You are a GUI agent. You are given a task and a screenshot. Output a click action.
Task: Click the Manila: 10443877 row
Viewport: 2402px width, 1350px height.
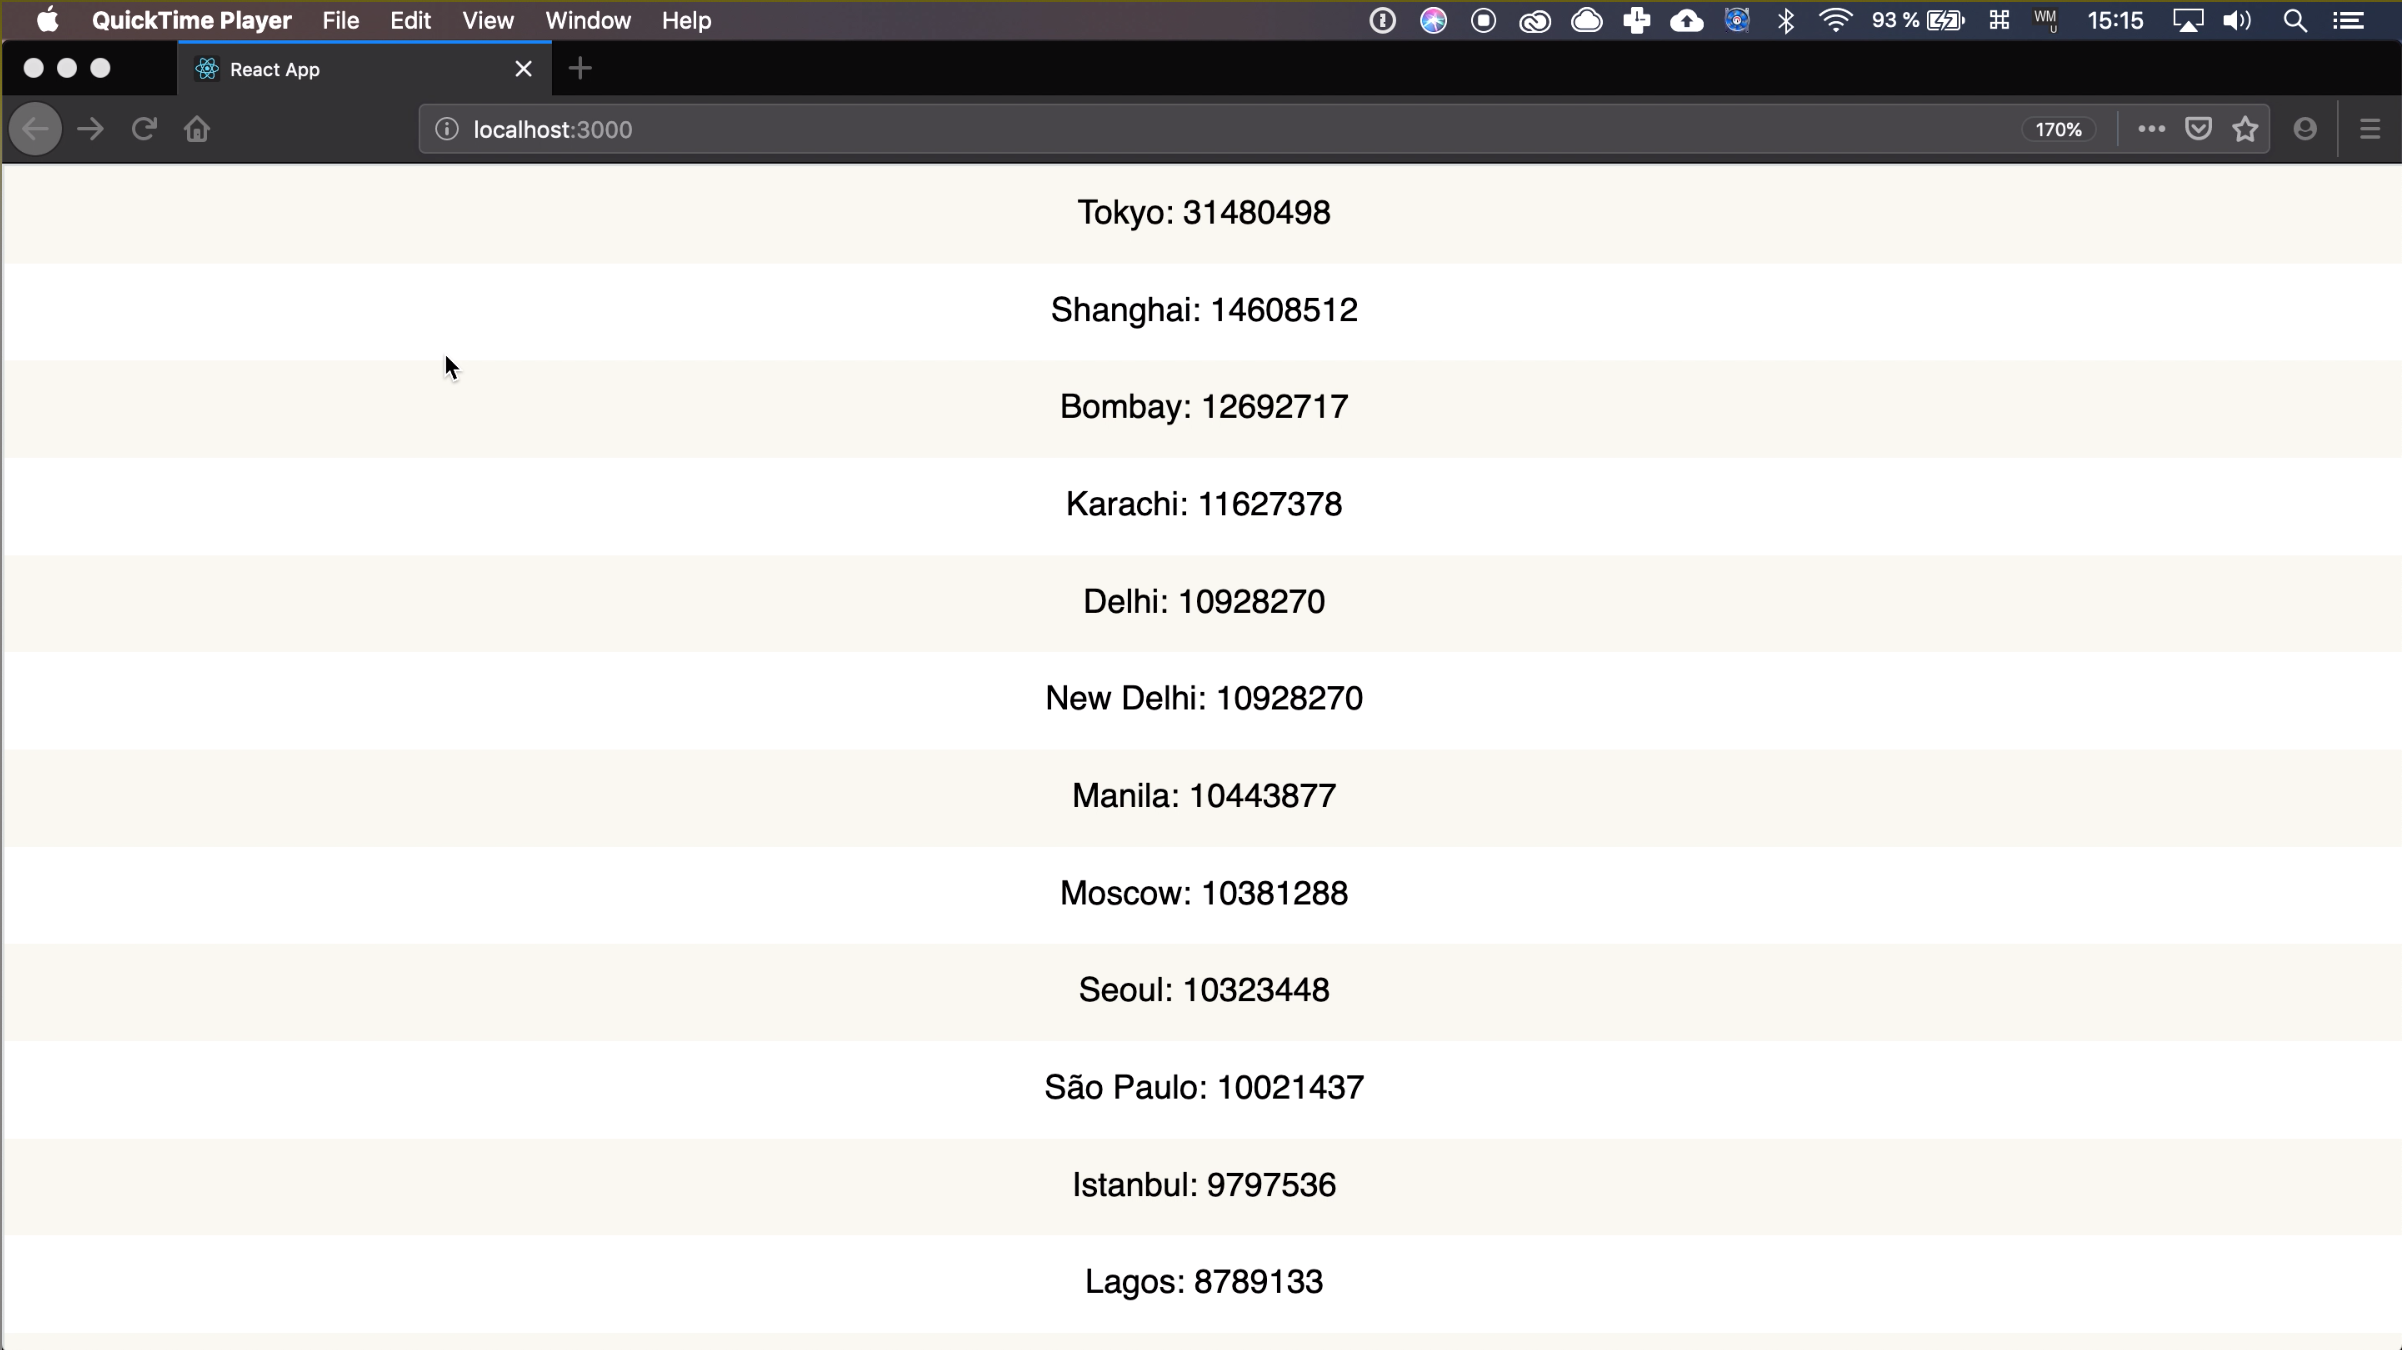pyautogui.click(x=1202, y=797)
